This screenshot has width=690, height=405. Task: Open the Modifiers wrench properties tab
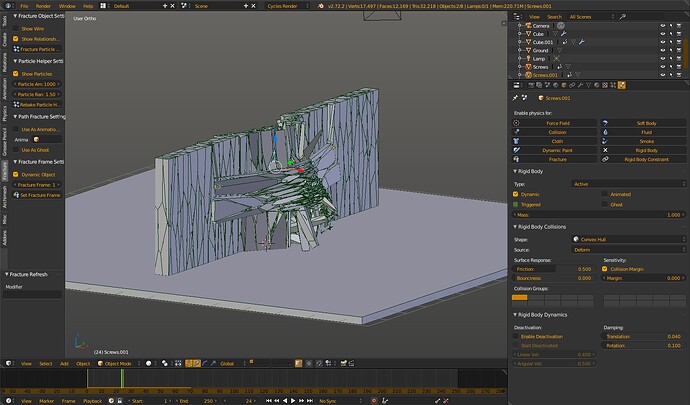click(x=580, y=85)
